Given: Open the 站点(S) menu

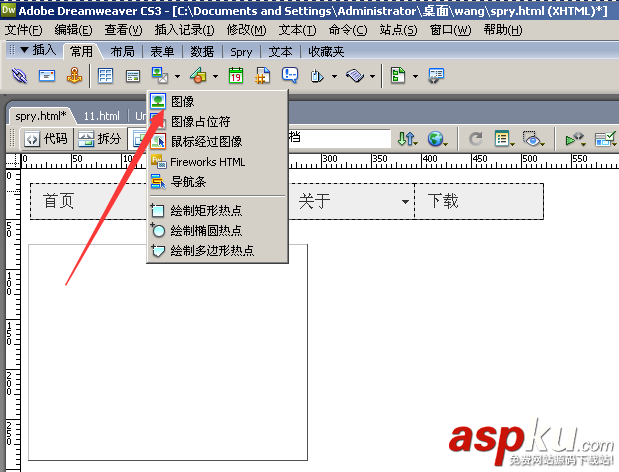Looking at the screenshot, I should pyautogui.click(x=398, y=30).
